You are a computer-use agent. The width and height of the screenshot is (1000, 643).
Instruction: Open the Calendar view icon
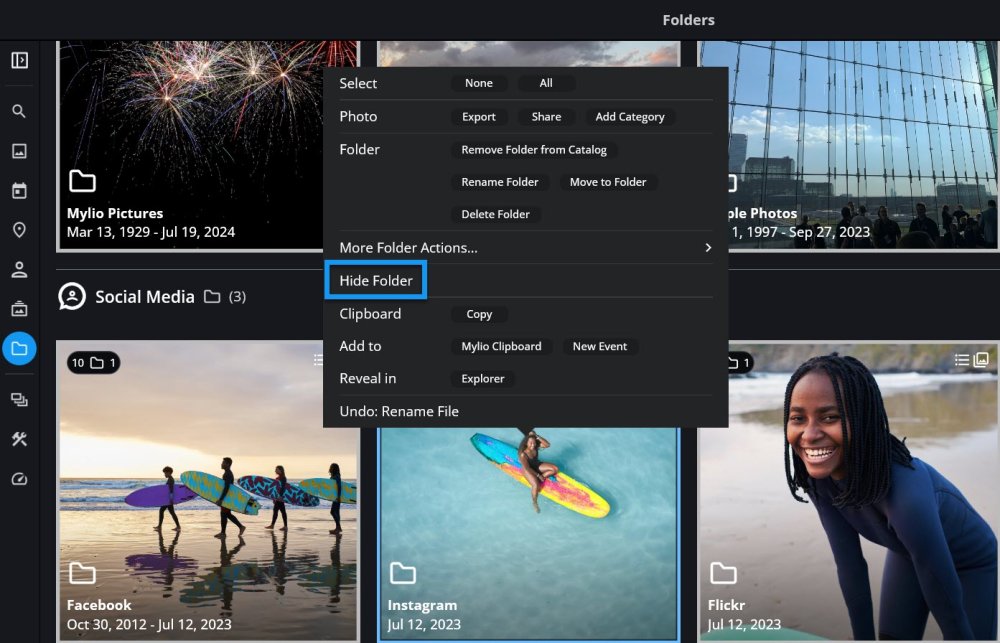coord(19,190)
